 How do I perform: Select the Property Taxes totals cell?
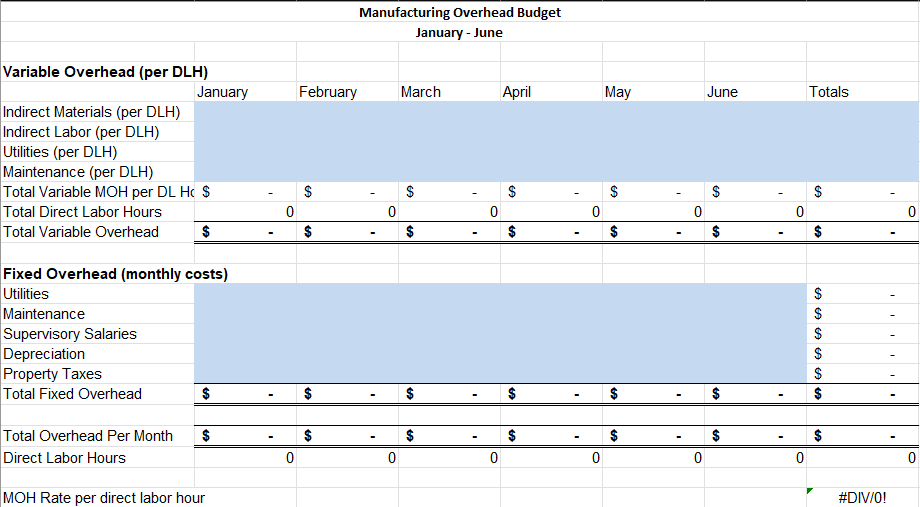pyautogui.click(x=862, y=374)
